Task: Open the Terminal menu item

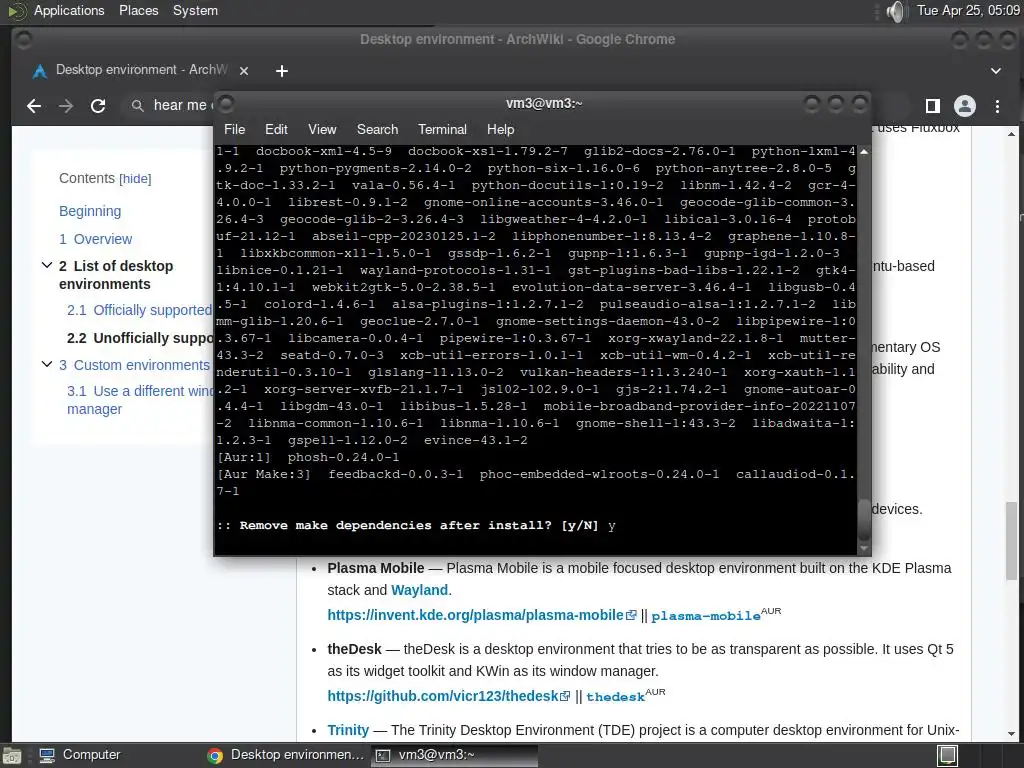Action: 442,129
